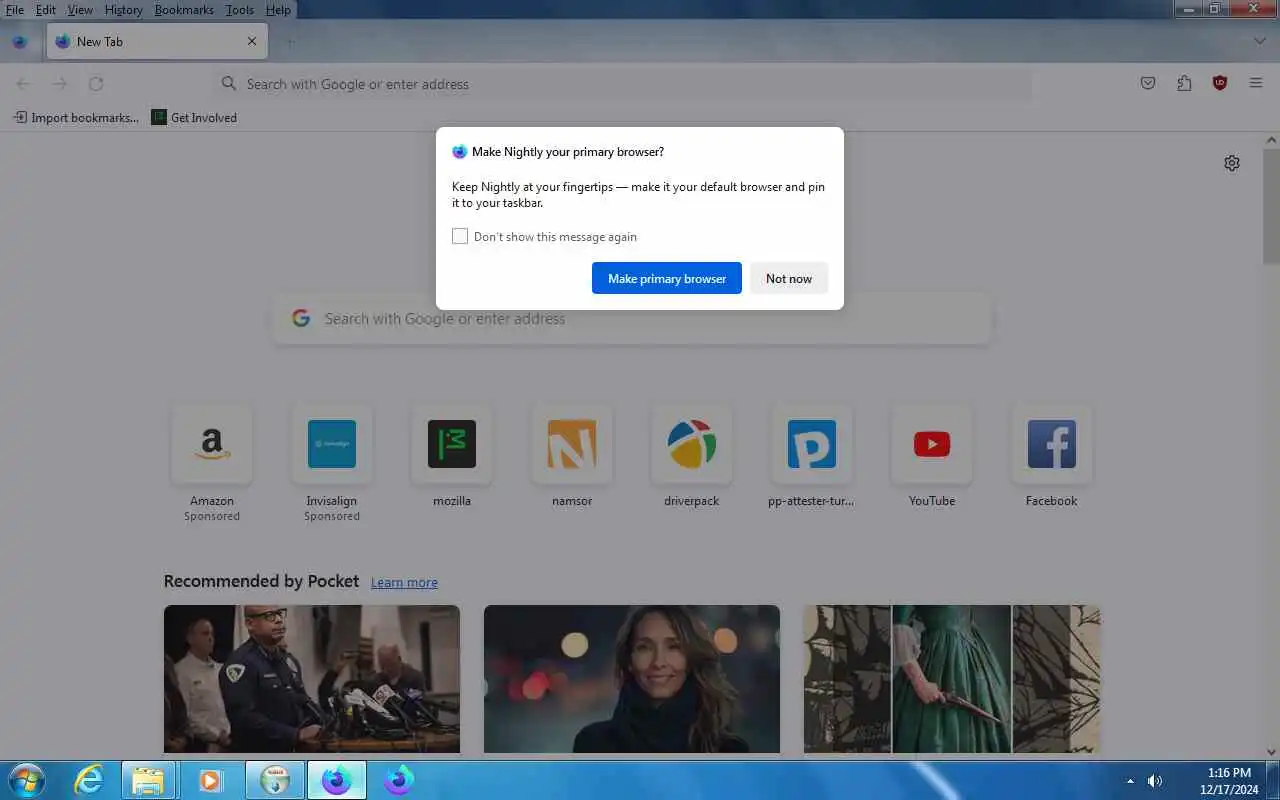
Task: Open the Extensions puzzle icon
Action: (1184, 84)
